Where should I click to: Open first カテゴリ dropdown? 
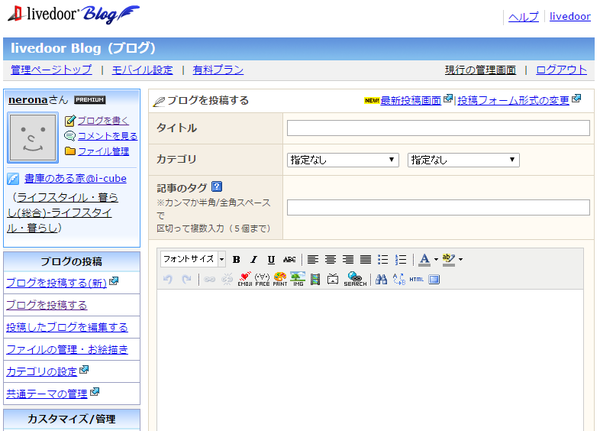click(343, 160)
